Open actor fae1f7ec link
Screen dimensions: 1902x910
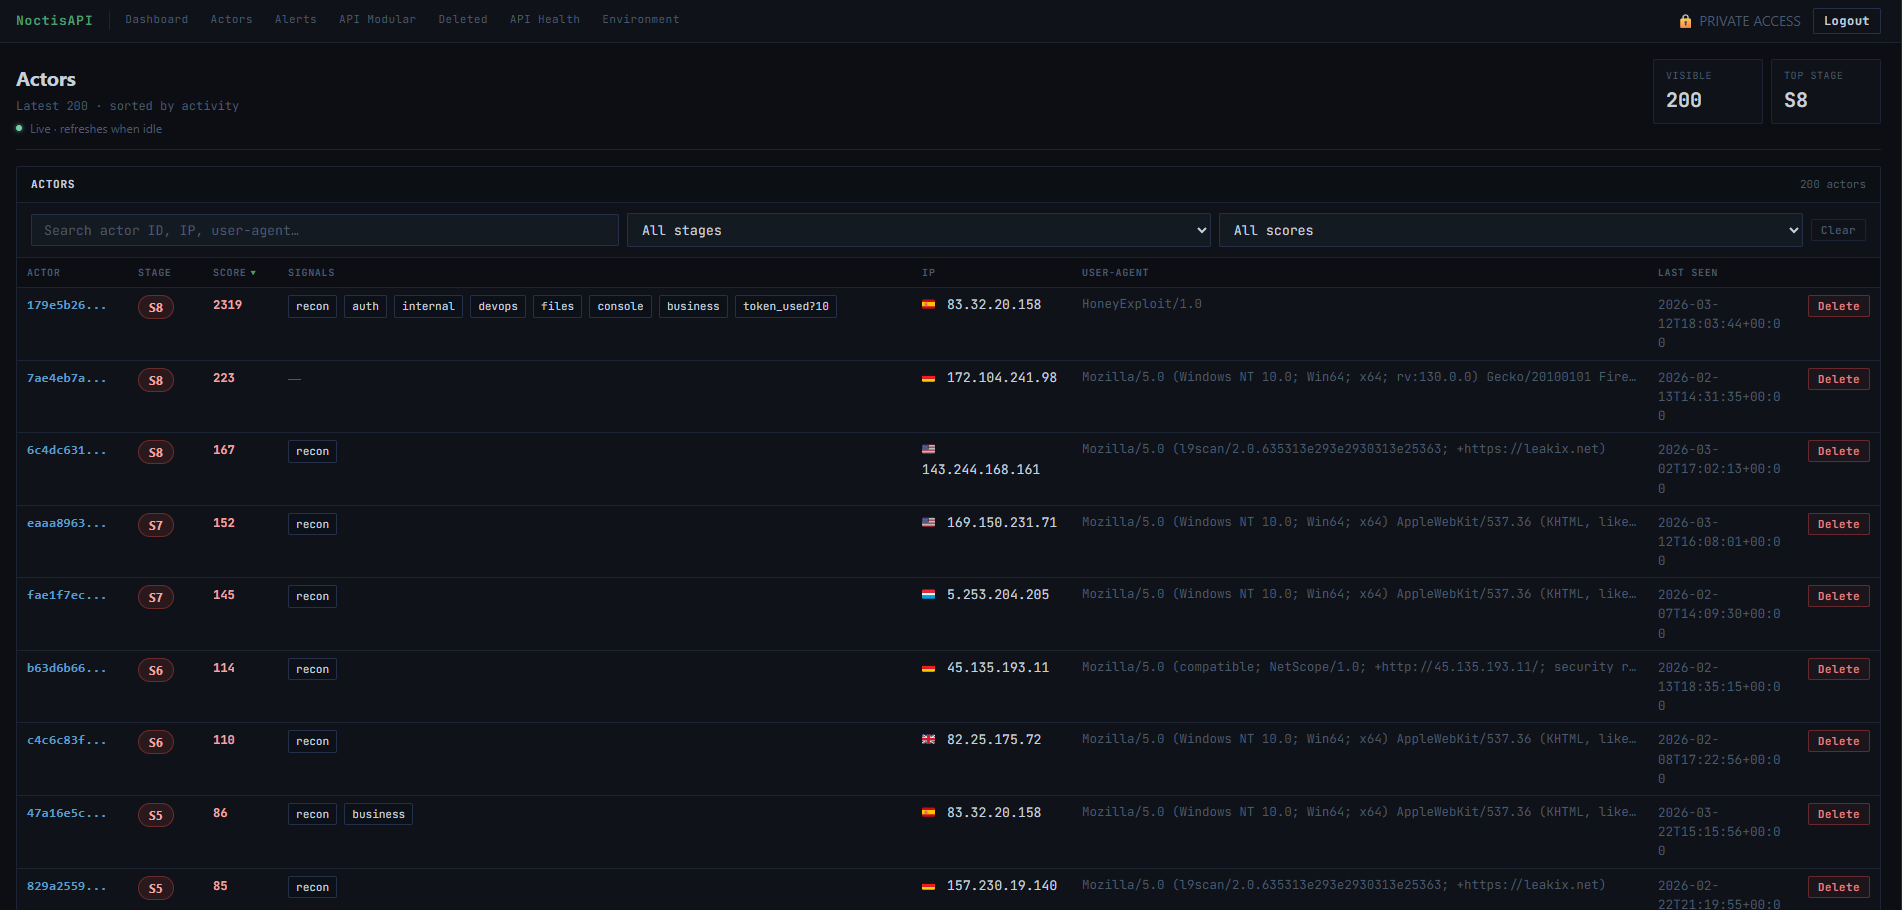click(x=66, y=595)
